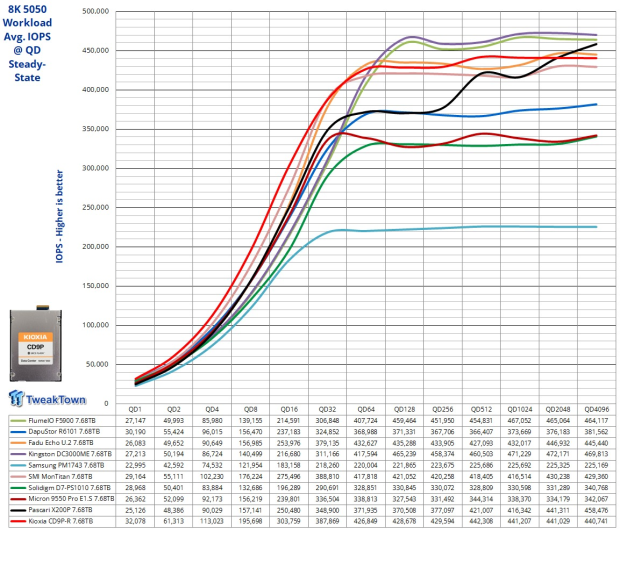Image resolution: width=620 pixels, height=568 pixels.
Task: Click the '100,000' y-axis label
Action: [x=96, y=325]
